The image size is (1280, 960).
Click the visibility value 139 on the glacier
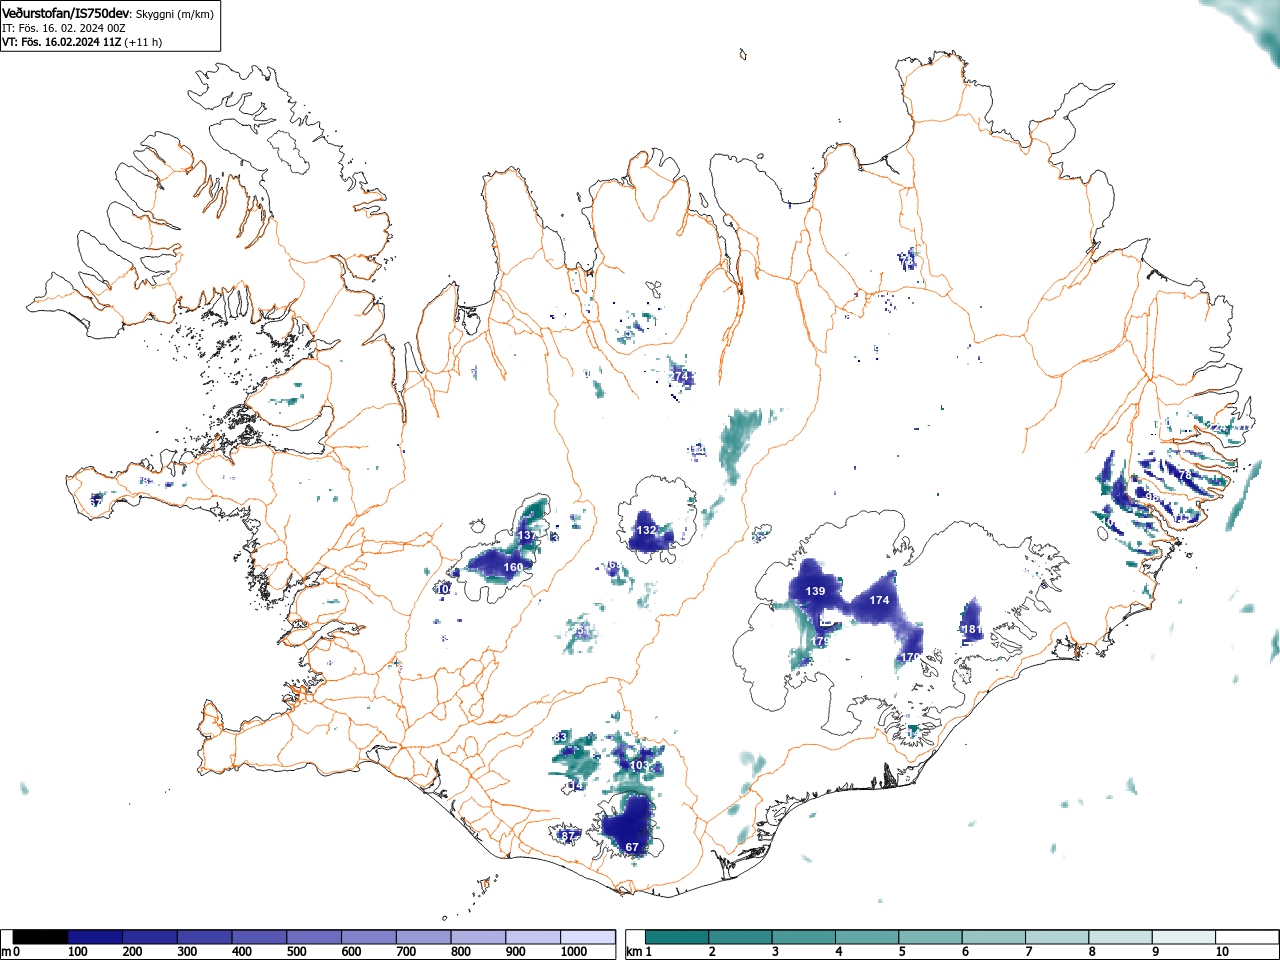pos(816,591)
